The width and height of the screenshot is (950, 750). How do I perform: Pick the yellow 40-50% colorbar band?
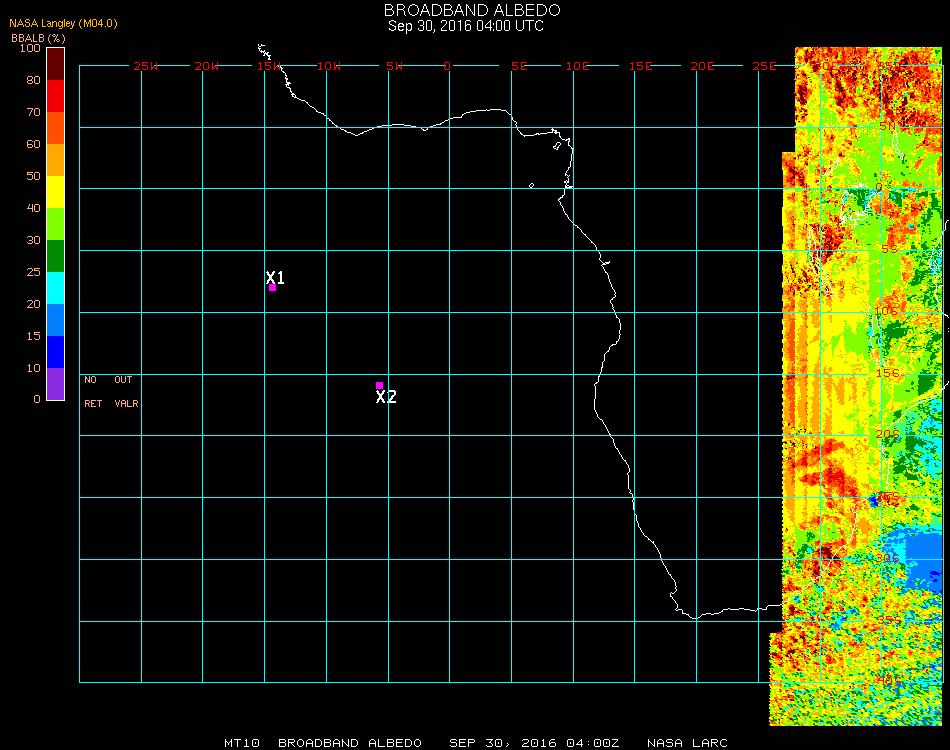point(55,192)
